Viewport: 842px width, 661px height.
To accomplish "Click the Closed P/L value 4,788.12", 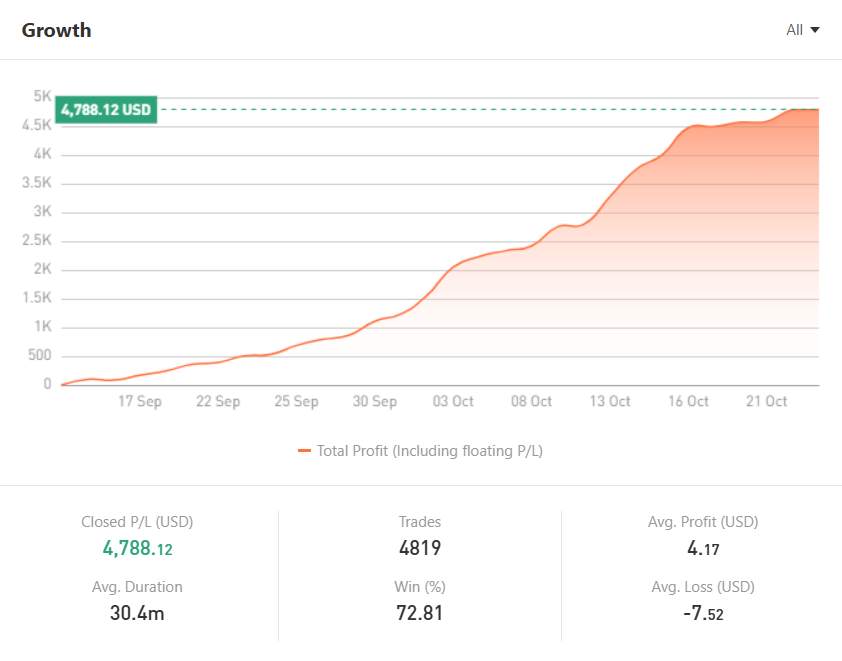I will pos(137,548).
